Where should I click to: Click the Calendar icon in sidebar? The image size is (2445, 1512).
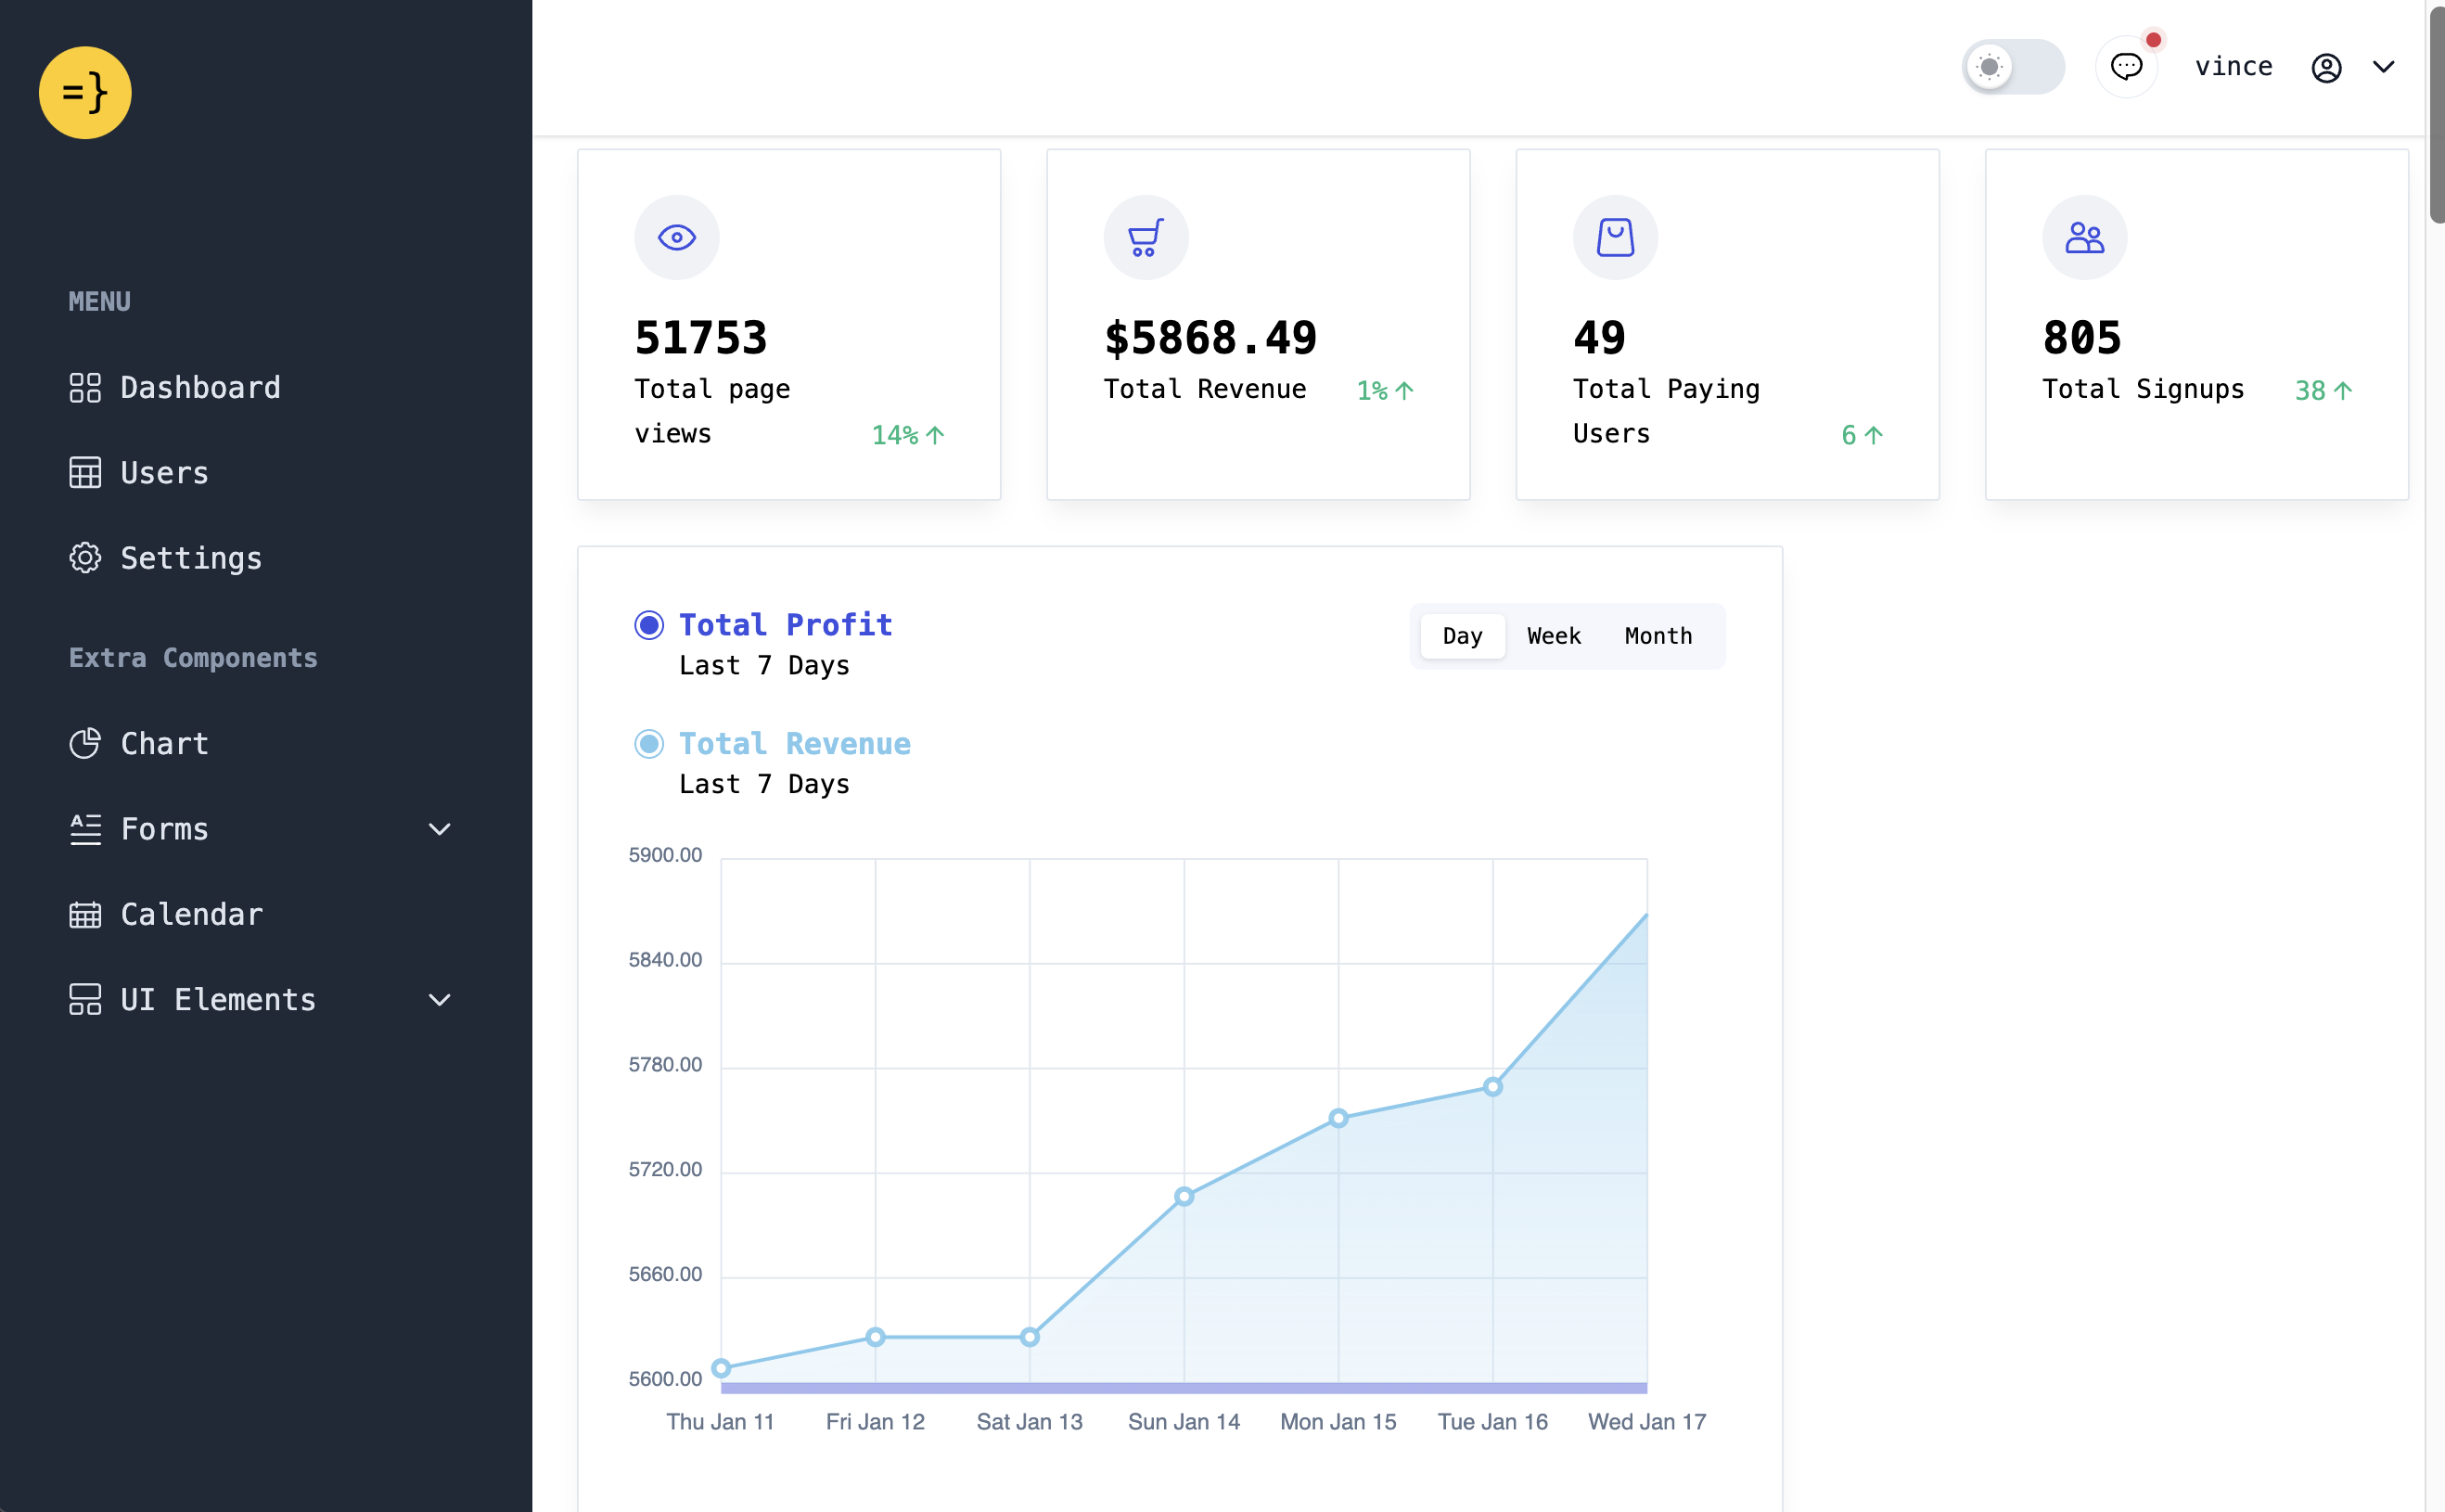click(85, 914)
